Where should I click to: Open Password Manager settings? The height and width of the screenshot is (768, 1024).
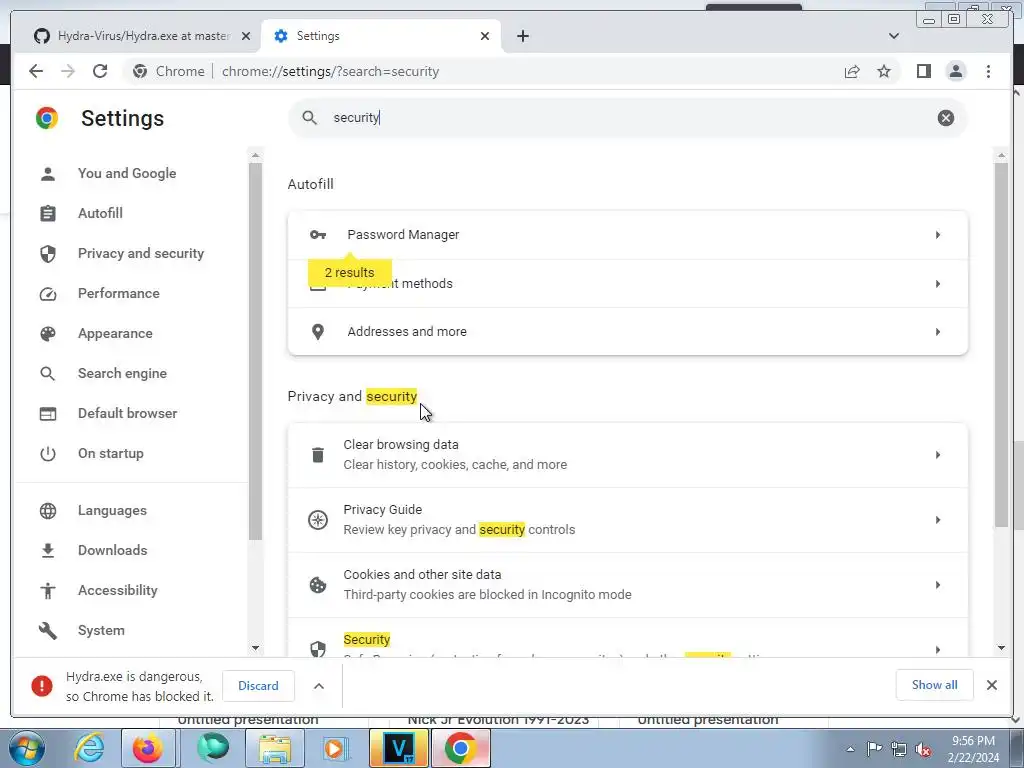pos(628,234)
